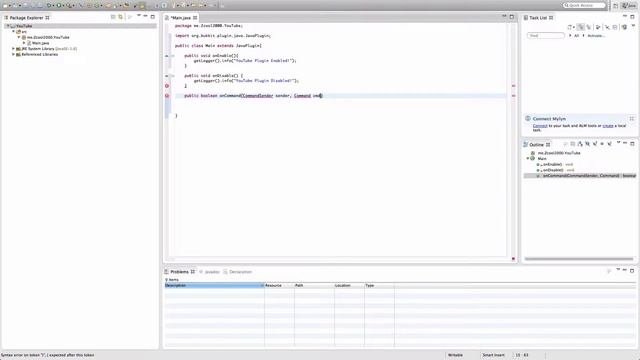Switch to the Declaration tab

[238, 271]
